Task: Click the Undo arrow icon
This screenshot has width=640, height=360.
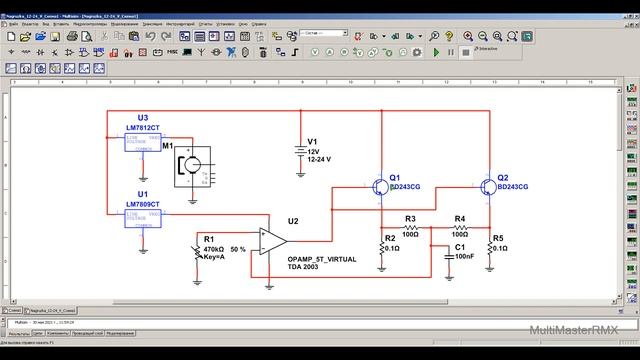Action: tap(151, 36)
